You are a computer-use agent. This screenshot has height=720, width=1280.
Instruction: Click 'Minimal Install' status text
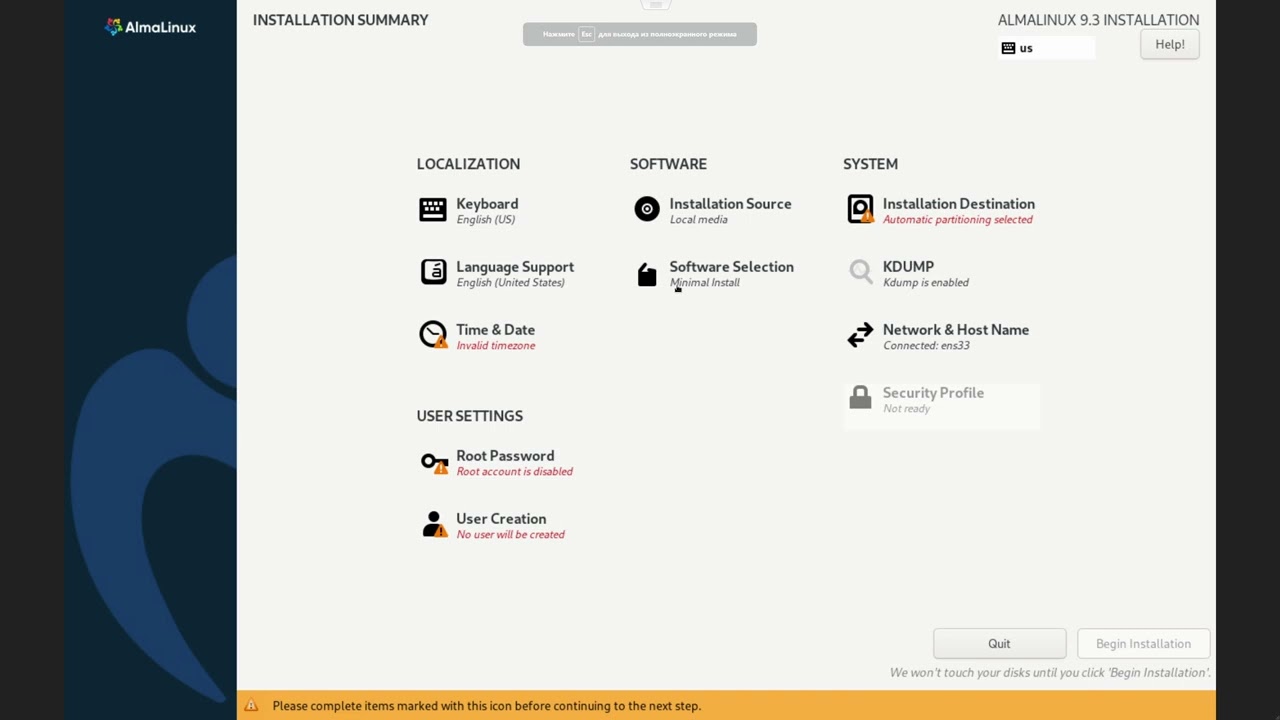[704, 283]
